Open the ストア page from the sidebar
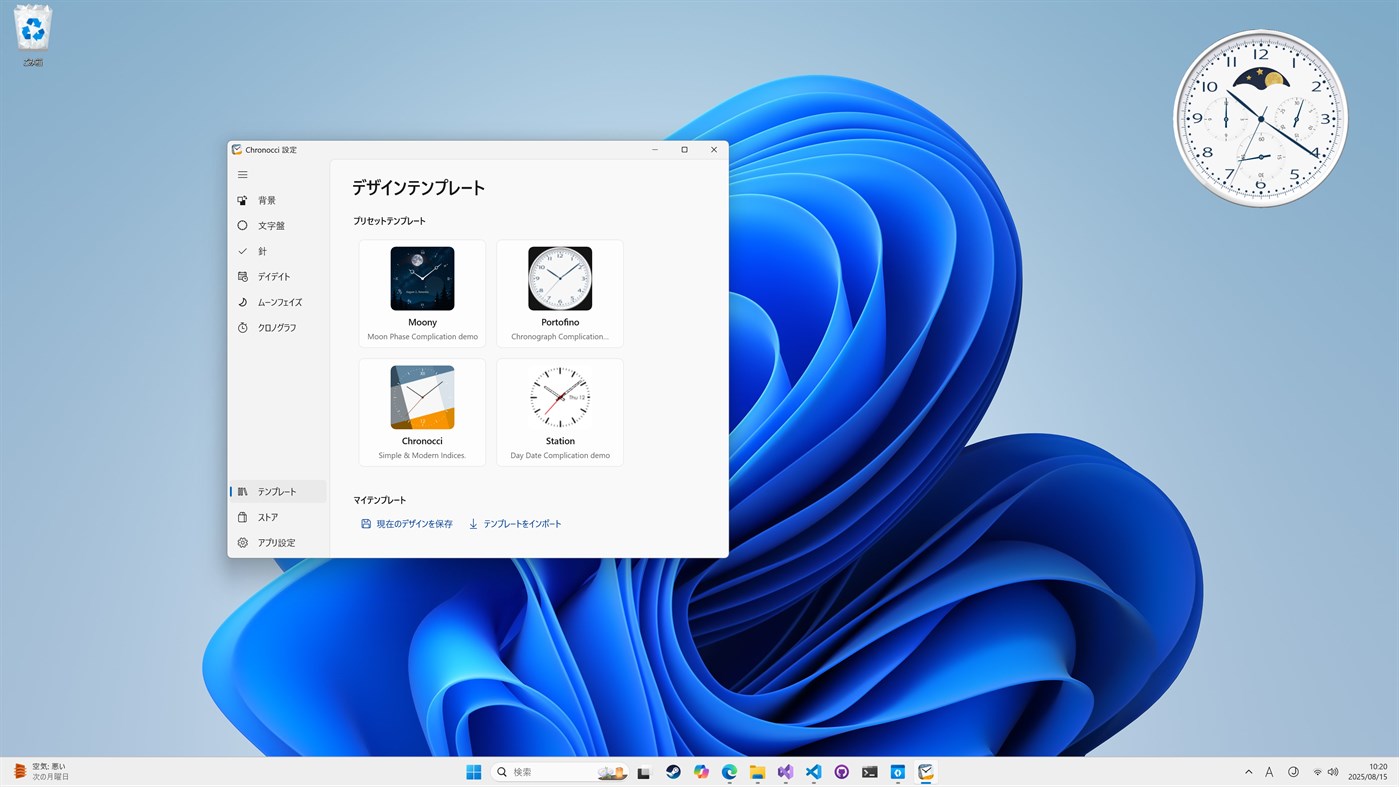 click(x=278, y=517)
